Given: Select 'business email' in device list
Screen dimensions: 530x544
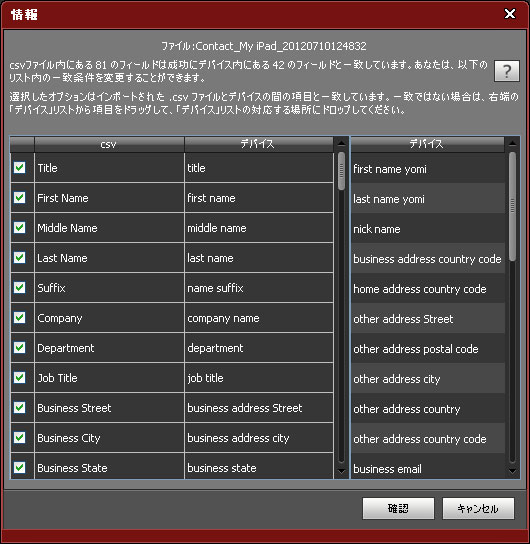Looking at the screenshot, I should (x=428, y=467).
